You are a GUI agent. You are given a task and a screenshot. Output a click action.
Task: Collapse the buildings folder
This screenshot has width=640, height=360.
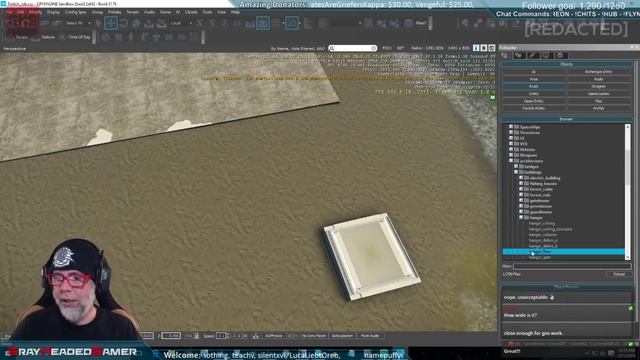(516, 172)
